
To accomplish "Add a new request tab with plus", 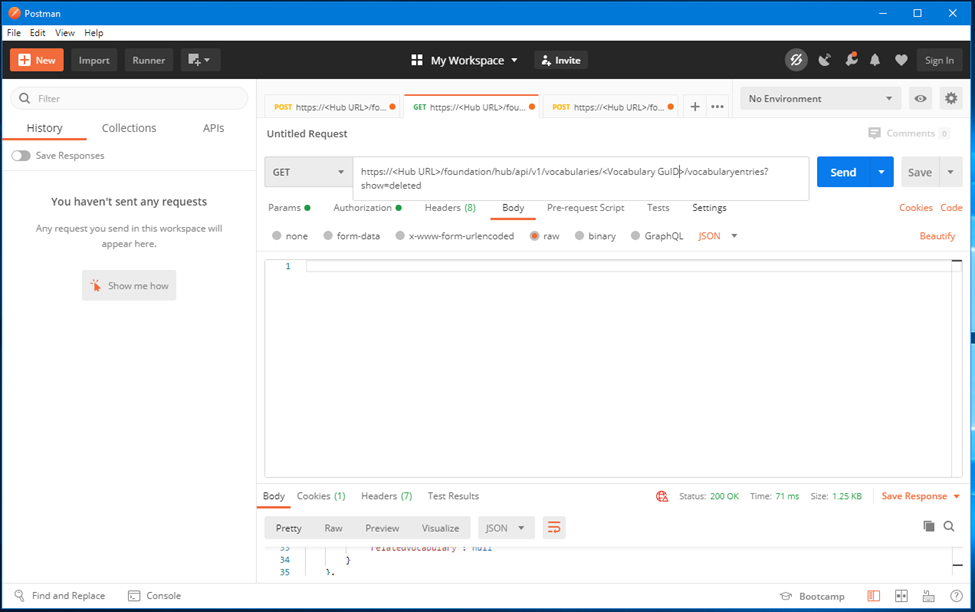I will 695,107.
